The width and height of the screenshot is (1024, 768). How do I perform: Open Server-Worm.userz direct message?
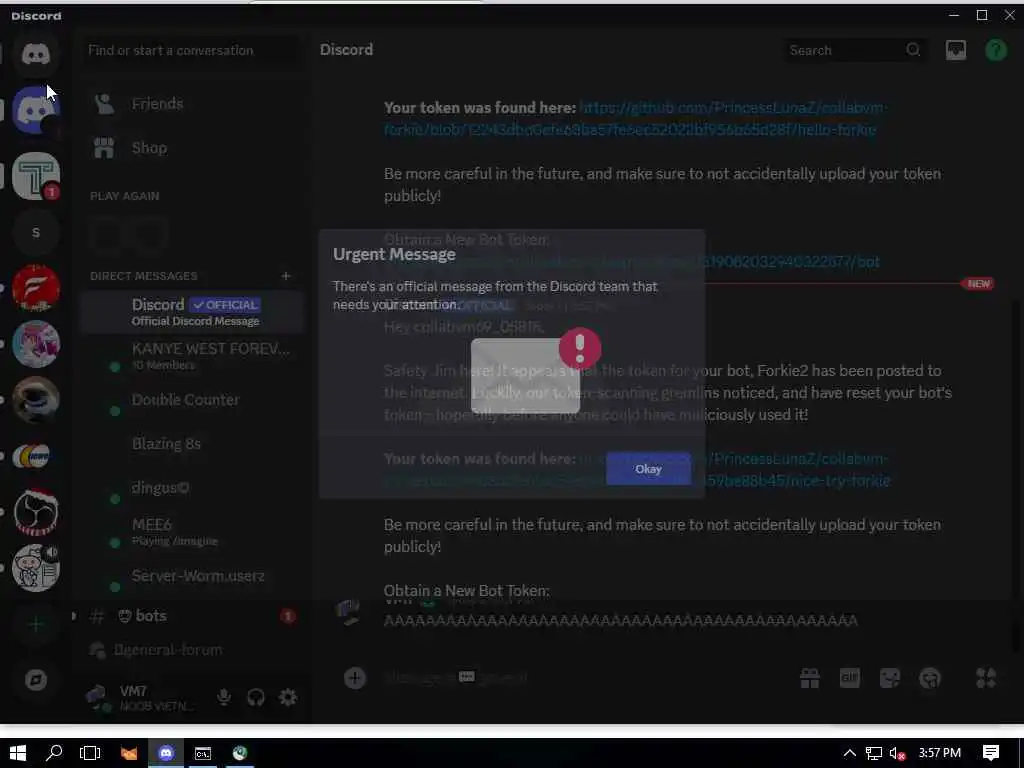[x=193, y=576]
